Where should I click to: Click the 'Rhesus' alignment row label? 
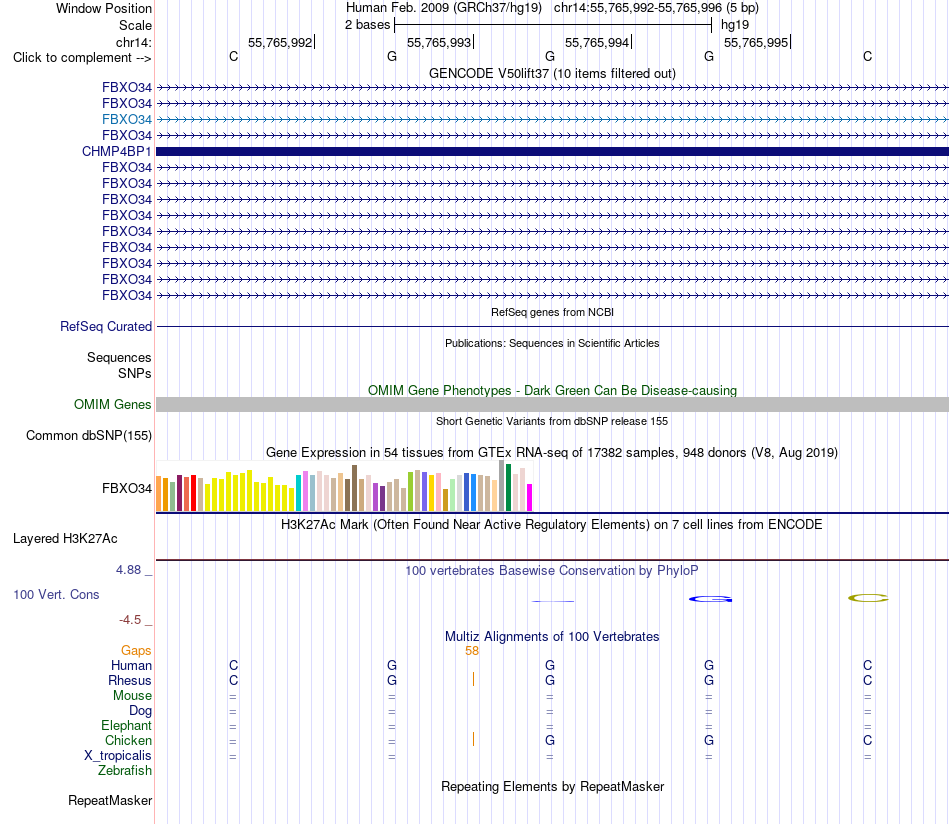click(x=130, y=680)
